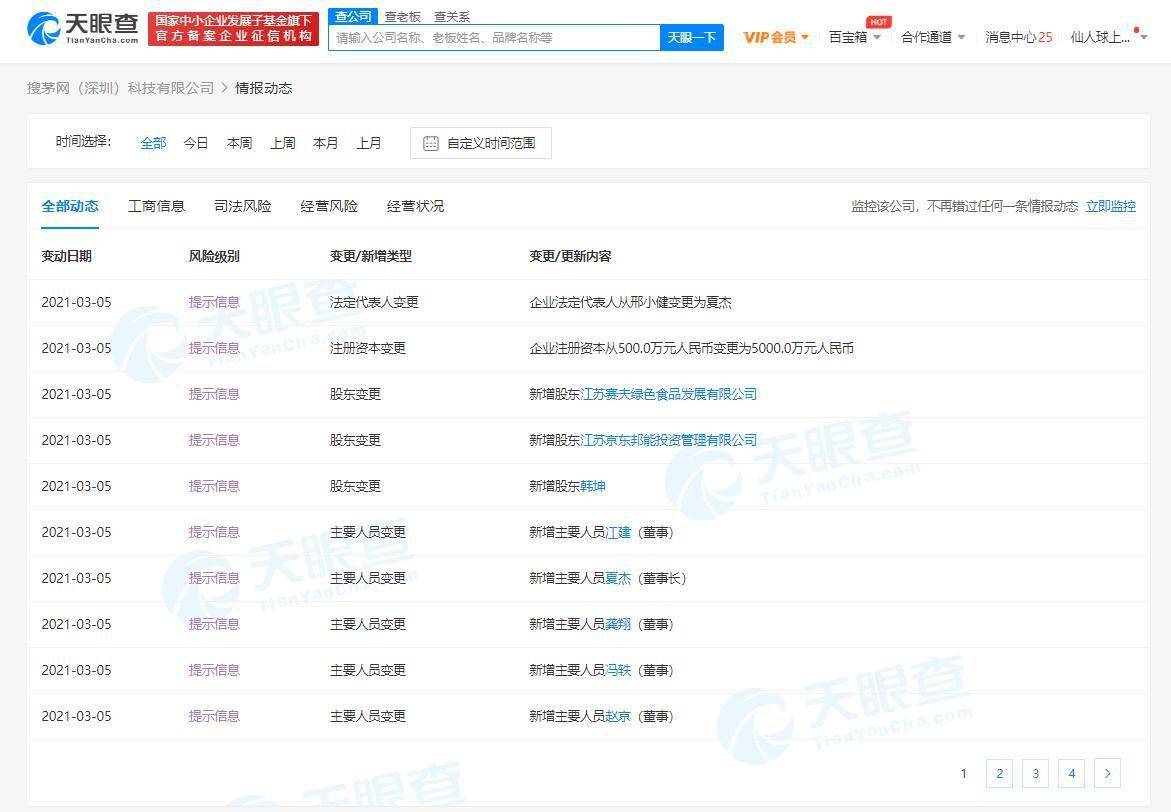Click 变更/新增类型 column header
The height and width of the screenshot is (812, 1171).
pyautogui.click(x=370, y=256)
